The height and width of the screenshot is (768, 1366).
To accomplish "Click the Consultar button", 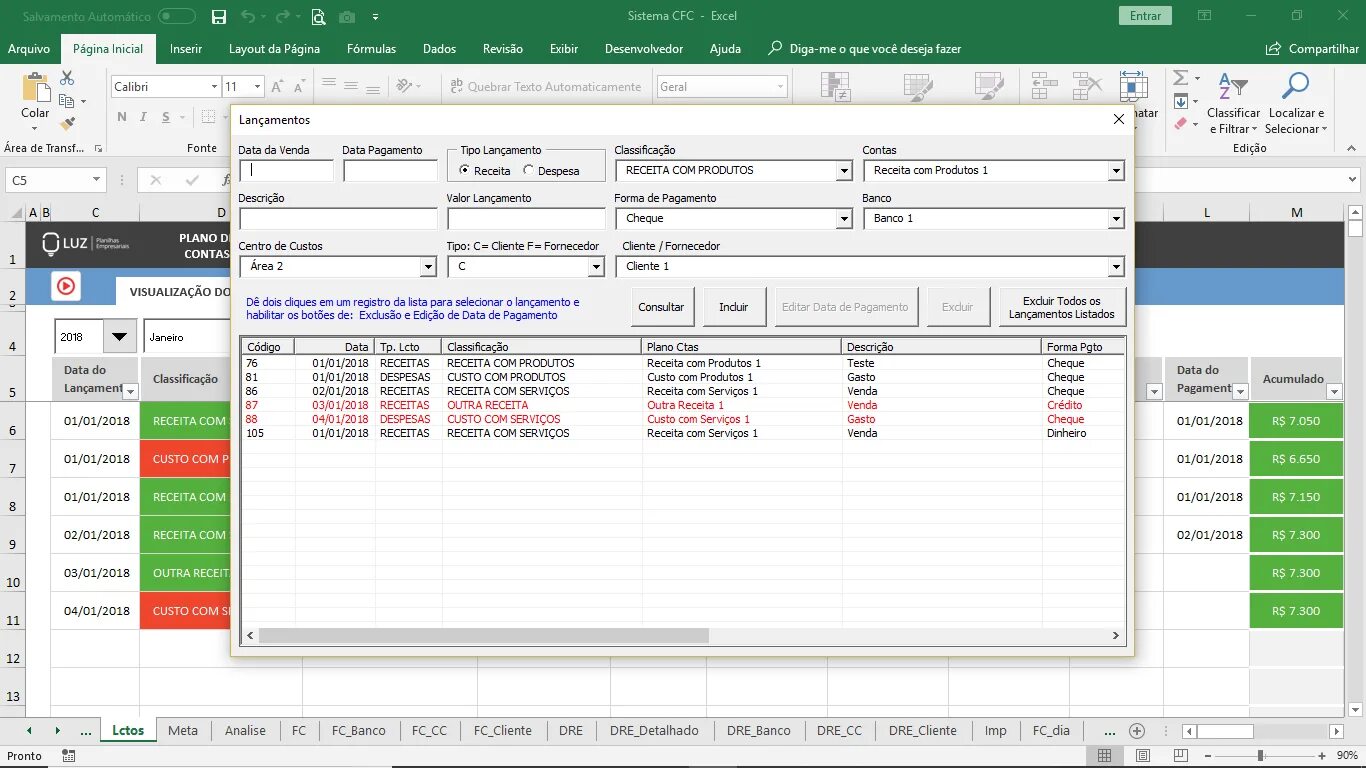I will 661,307.
